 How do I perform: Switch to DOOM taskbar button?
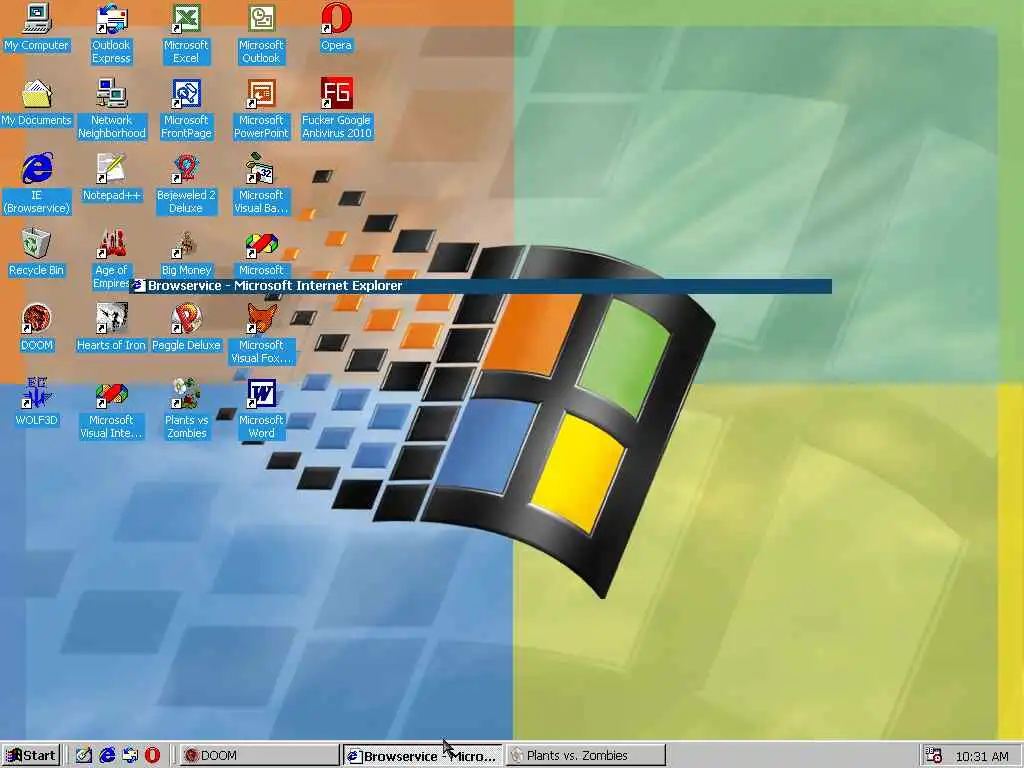tap(259, 756)
